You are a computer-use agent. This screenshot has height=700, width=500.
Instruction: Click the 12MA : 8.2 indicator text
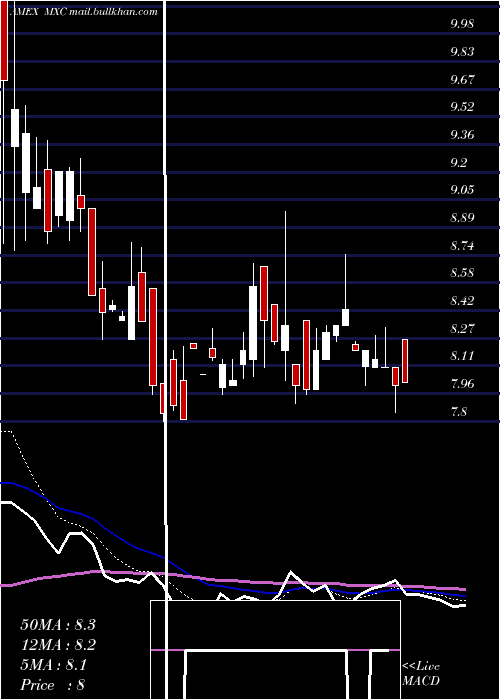click(58, 645)
